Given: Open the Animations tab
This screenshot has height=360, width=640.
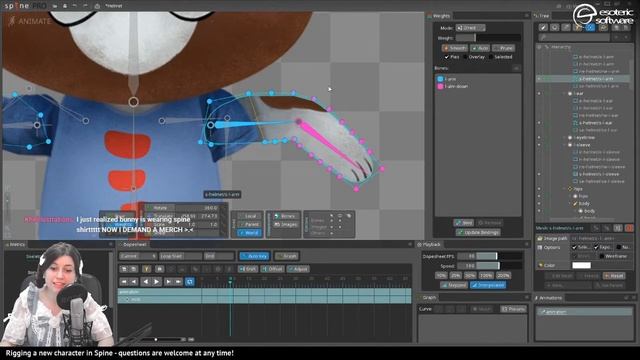Looking at the screenshot, I should tap(549, 298).
